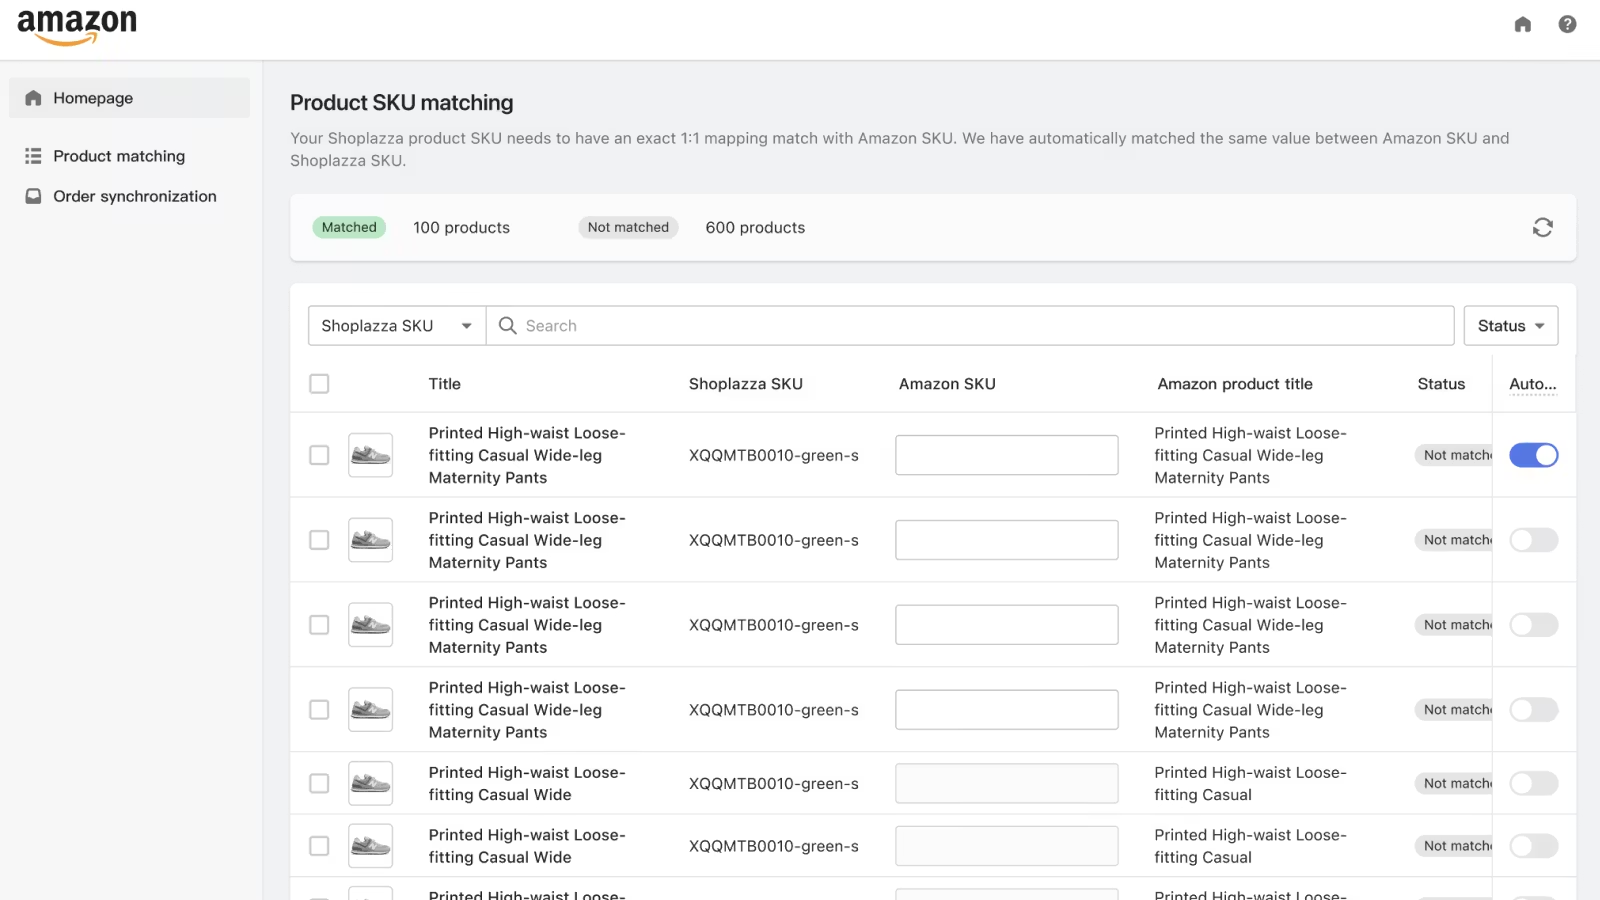This screenshot has height=900, width=1600.
Task: Check the second product row checkbox
Action: tap(319, 540)
